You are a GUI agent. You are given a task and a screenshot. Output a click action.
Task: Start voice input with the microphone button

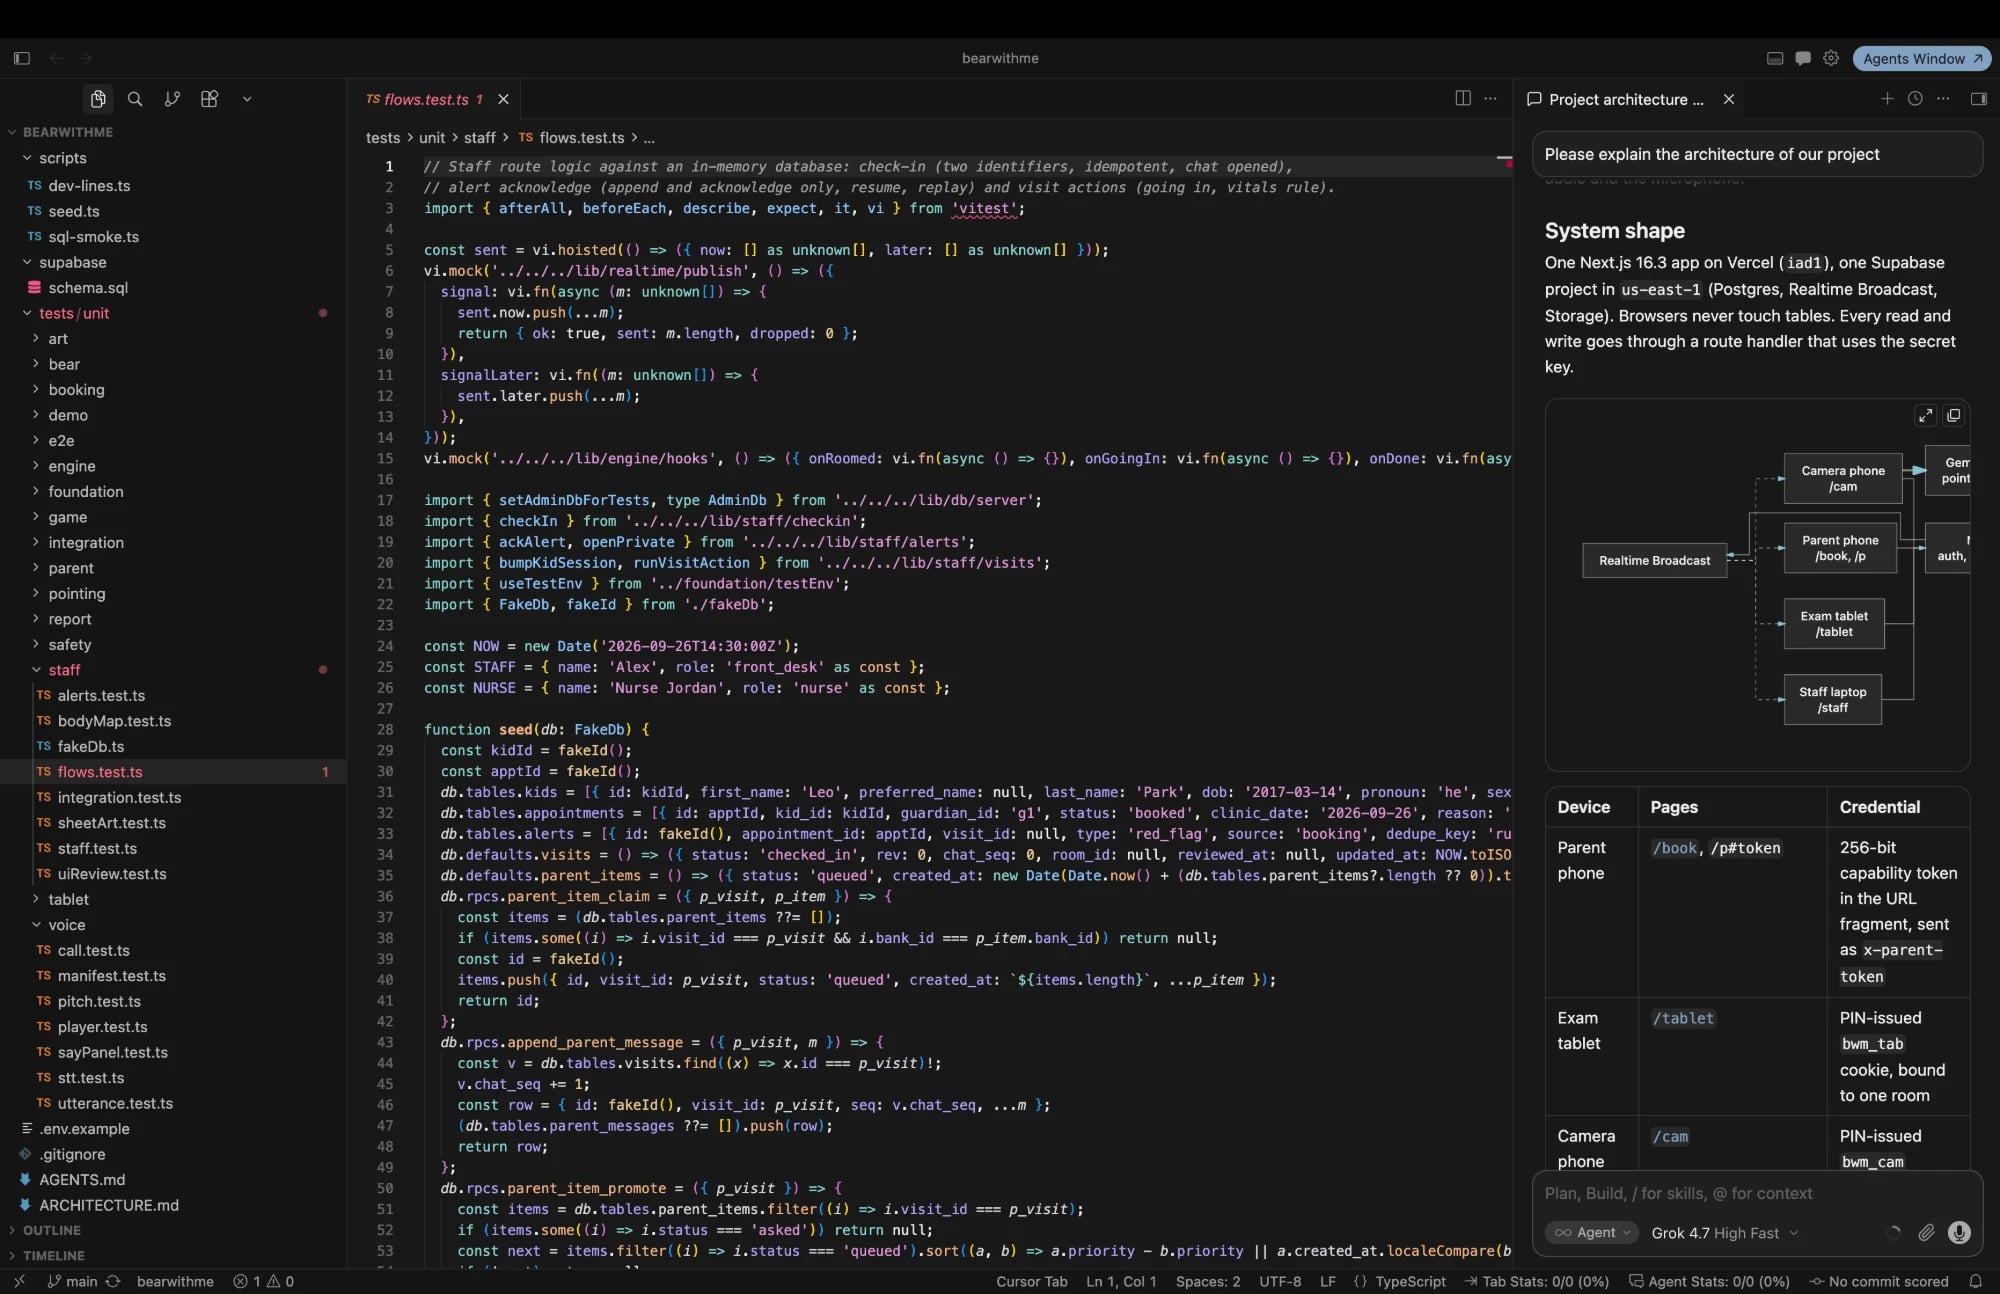pos(1959,1233)
